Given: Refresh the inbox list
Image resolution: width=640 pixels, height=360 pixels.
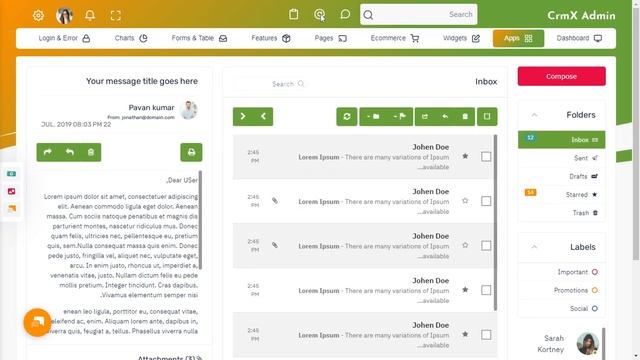Looking at the screenshot, I should 347,117.
